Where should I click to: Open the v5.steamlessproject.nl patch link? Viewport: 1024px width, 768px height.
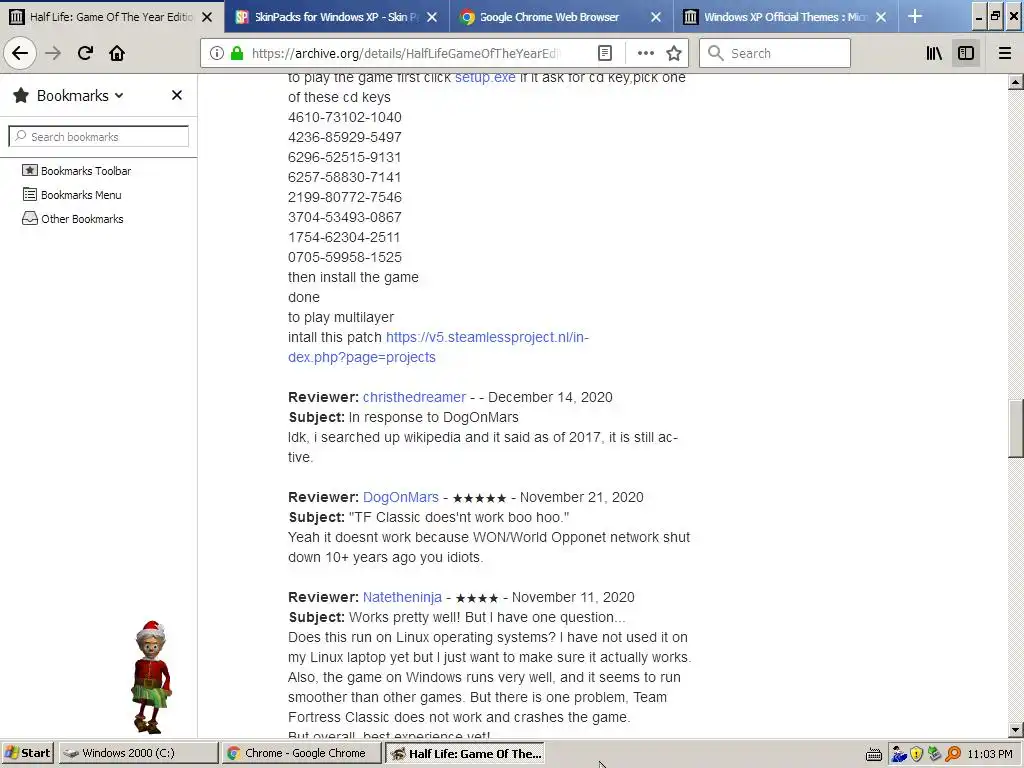(438, 347)
